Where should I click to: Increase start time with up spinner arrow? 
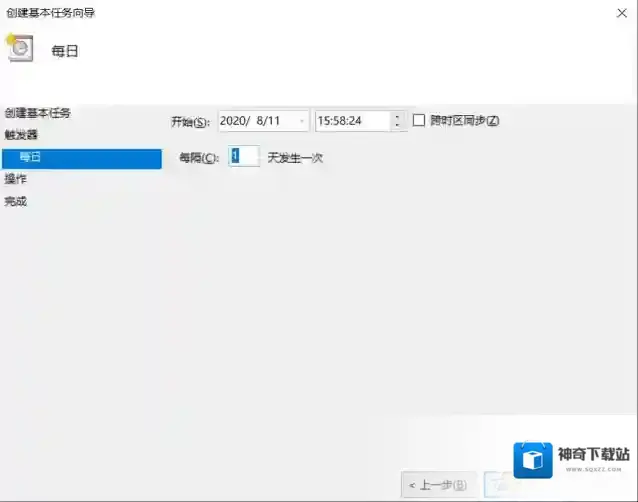398,116
